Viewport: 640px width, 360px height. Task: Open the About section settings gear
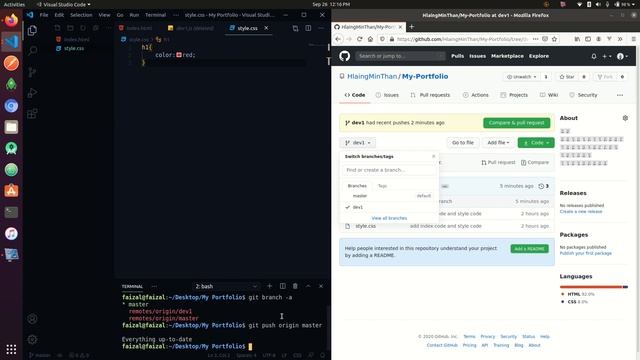coord(625,118)
